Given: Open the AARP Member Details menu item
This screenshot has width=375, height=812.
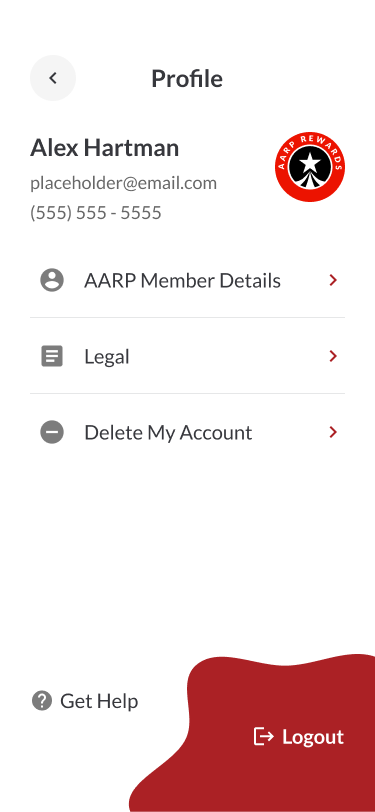Looking at the screenshot, I should (188, 280).
